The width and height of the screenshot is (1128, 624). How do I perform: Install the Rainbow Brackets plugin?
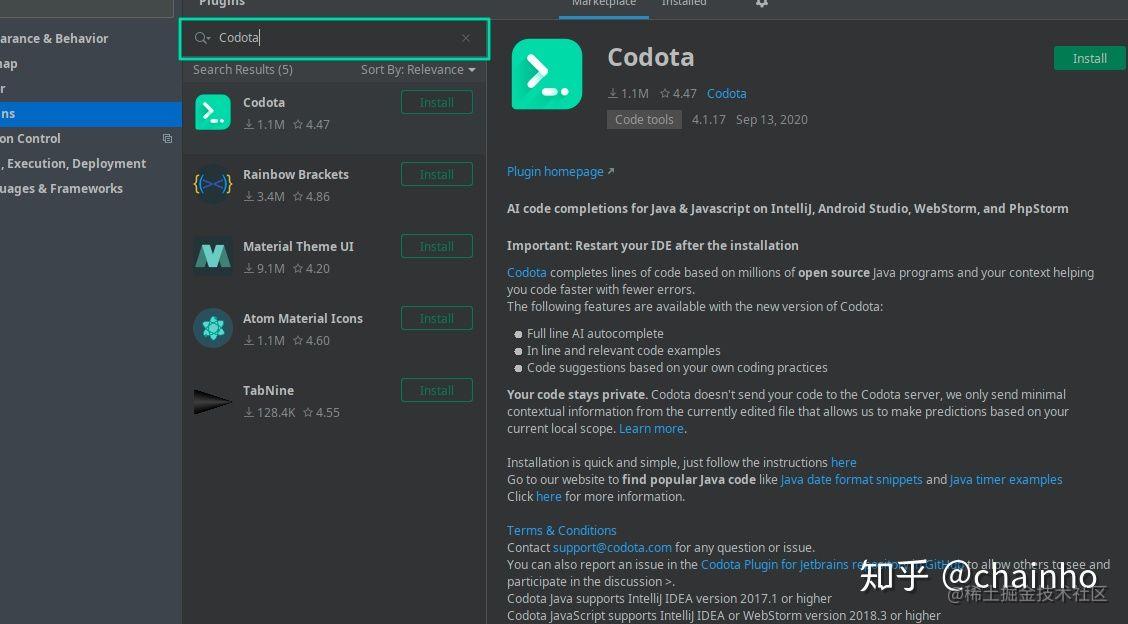tap(437, 174)
